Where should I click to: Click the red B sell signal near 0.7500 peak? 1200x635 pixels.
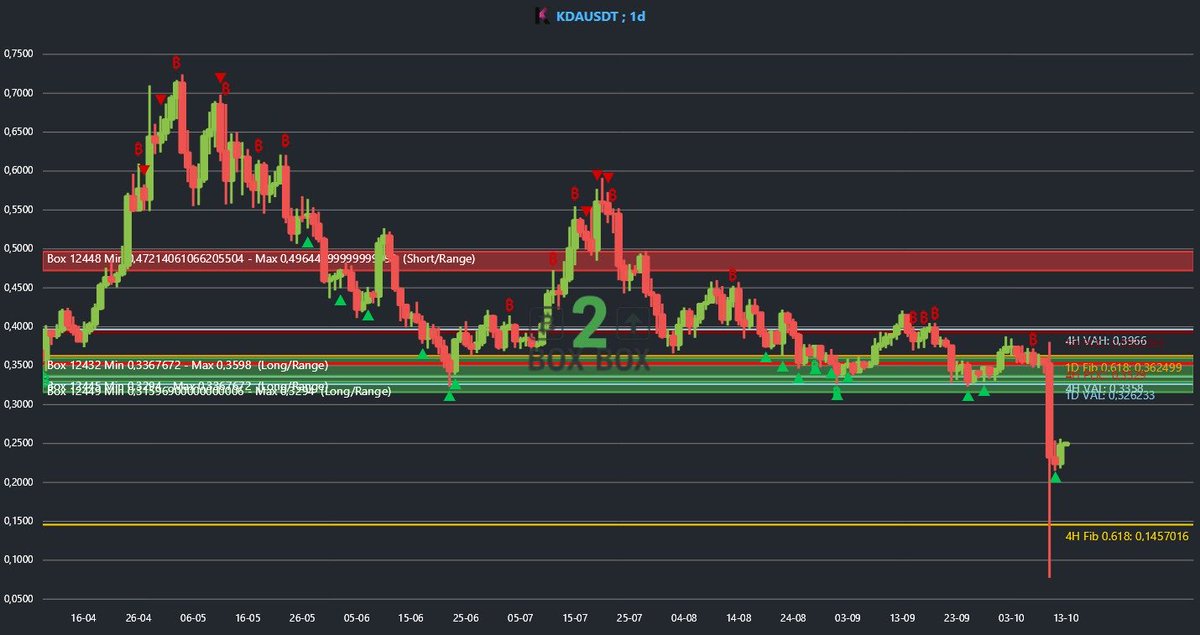tap(177, 64)
